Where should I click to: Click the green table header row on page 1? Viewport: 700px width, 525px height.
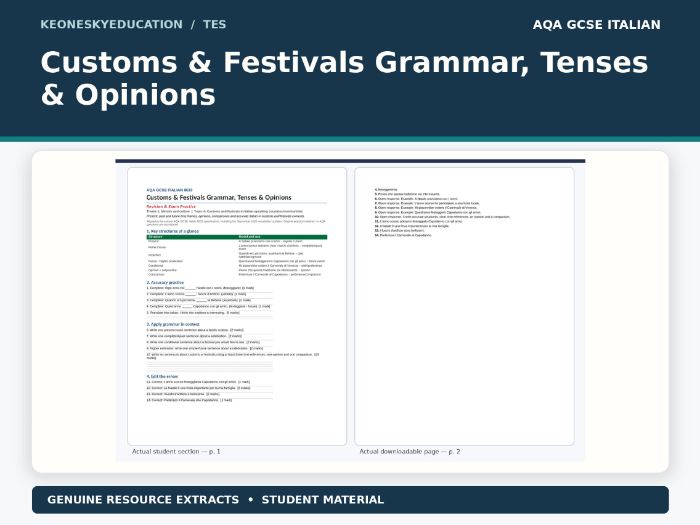pyautogui.click(x=237, y=237)
